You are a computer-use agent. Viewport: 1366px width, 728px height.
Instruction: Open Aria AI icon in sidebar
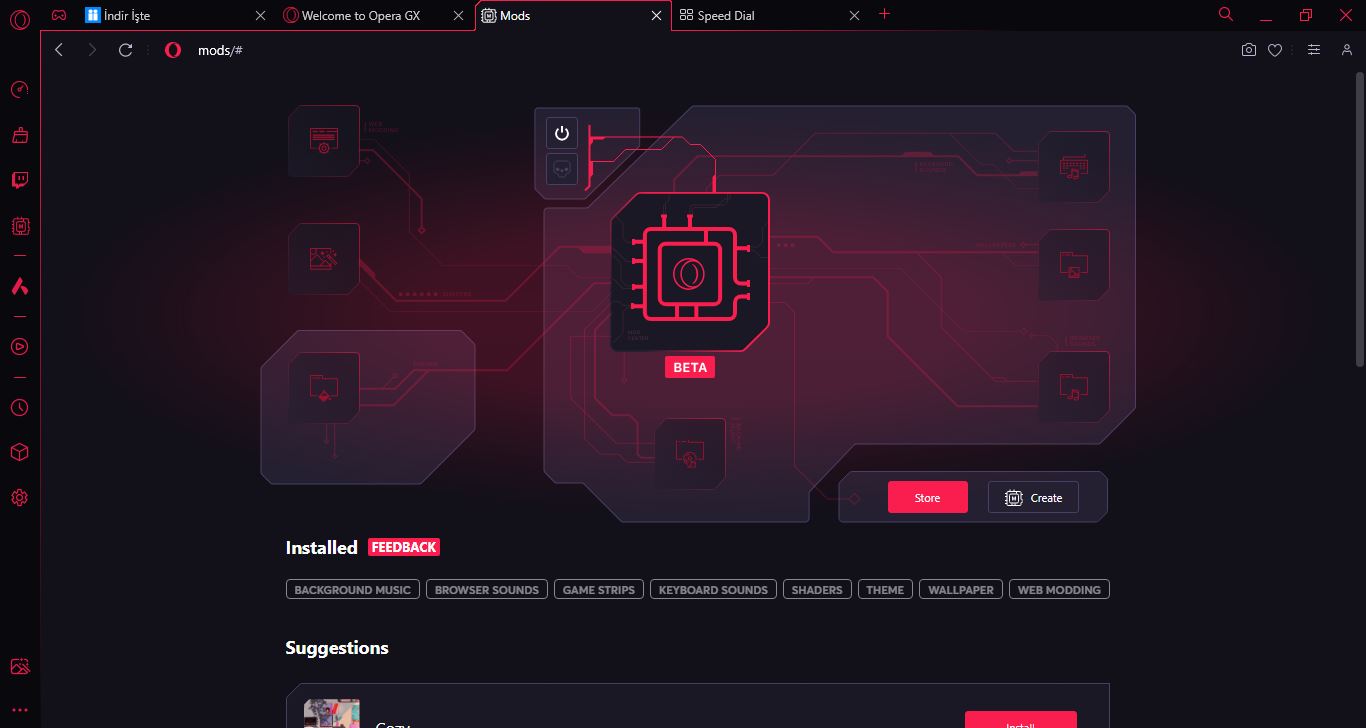19,286
